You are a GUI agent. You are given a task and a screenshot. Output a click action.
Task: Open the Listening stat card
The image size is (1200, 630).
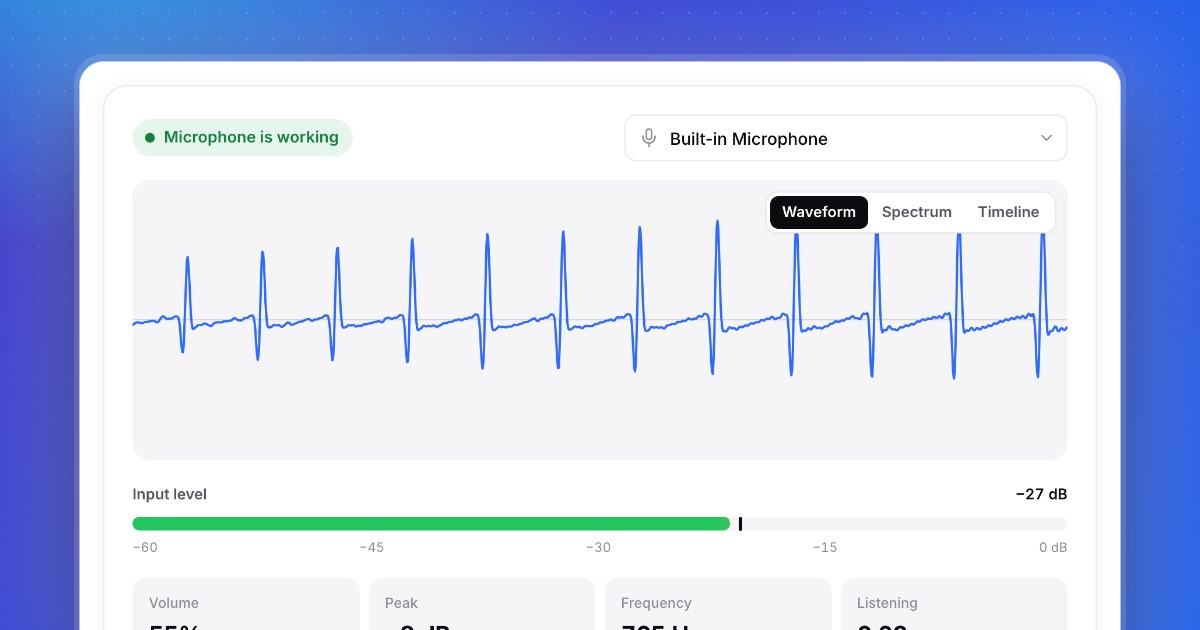(954, 604)
